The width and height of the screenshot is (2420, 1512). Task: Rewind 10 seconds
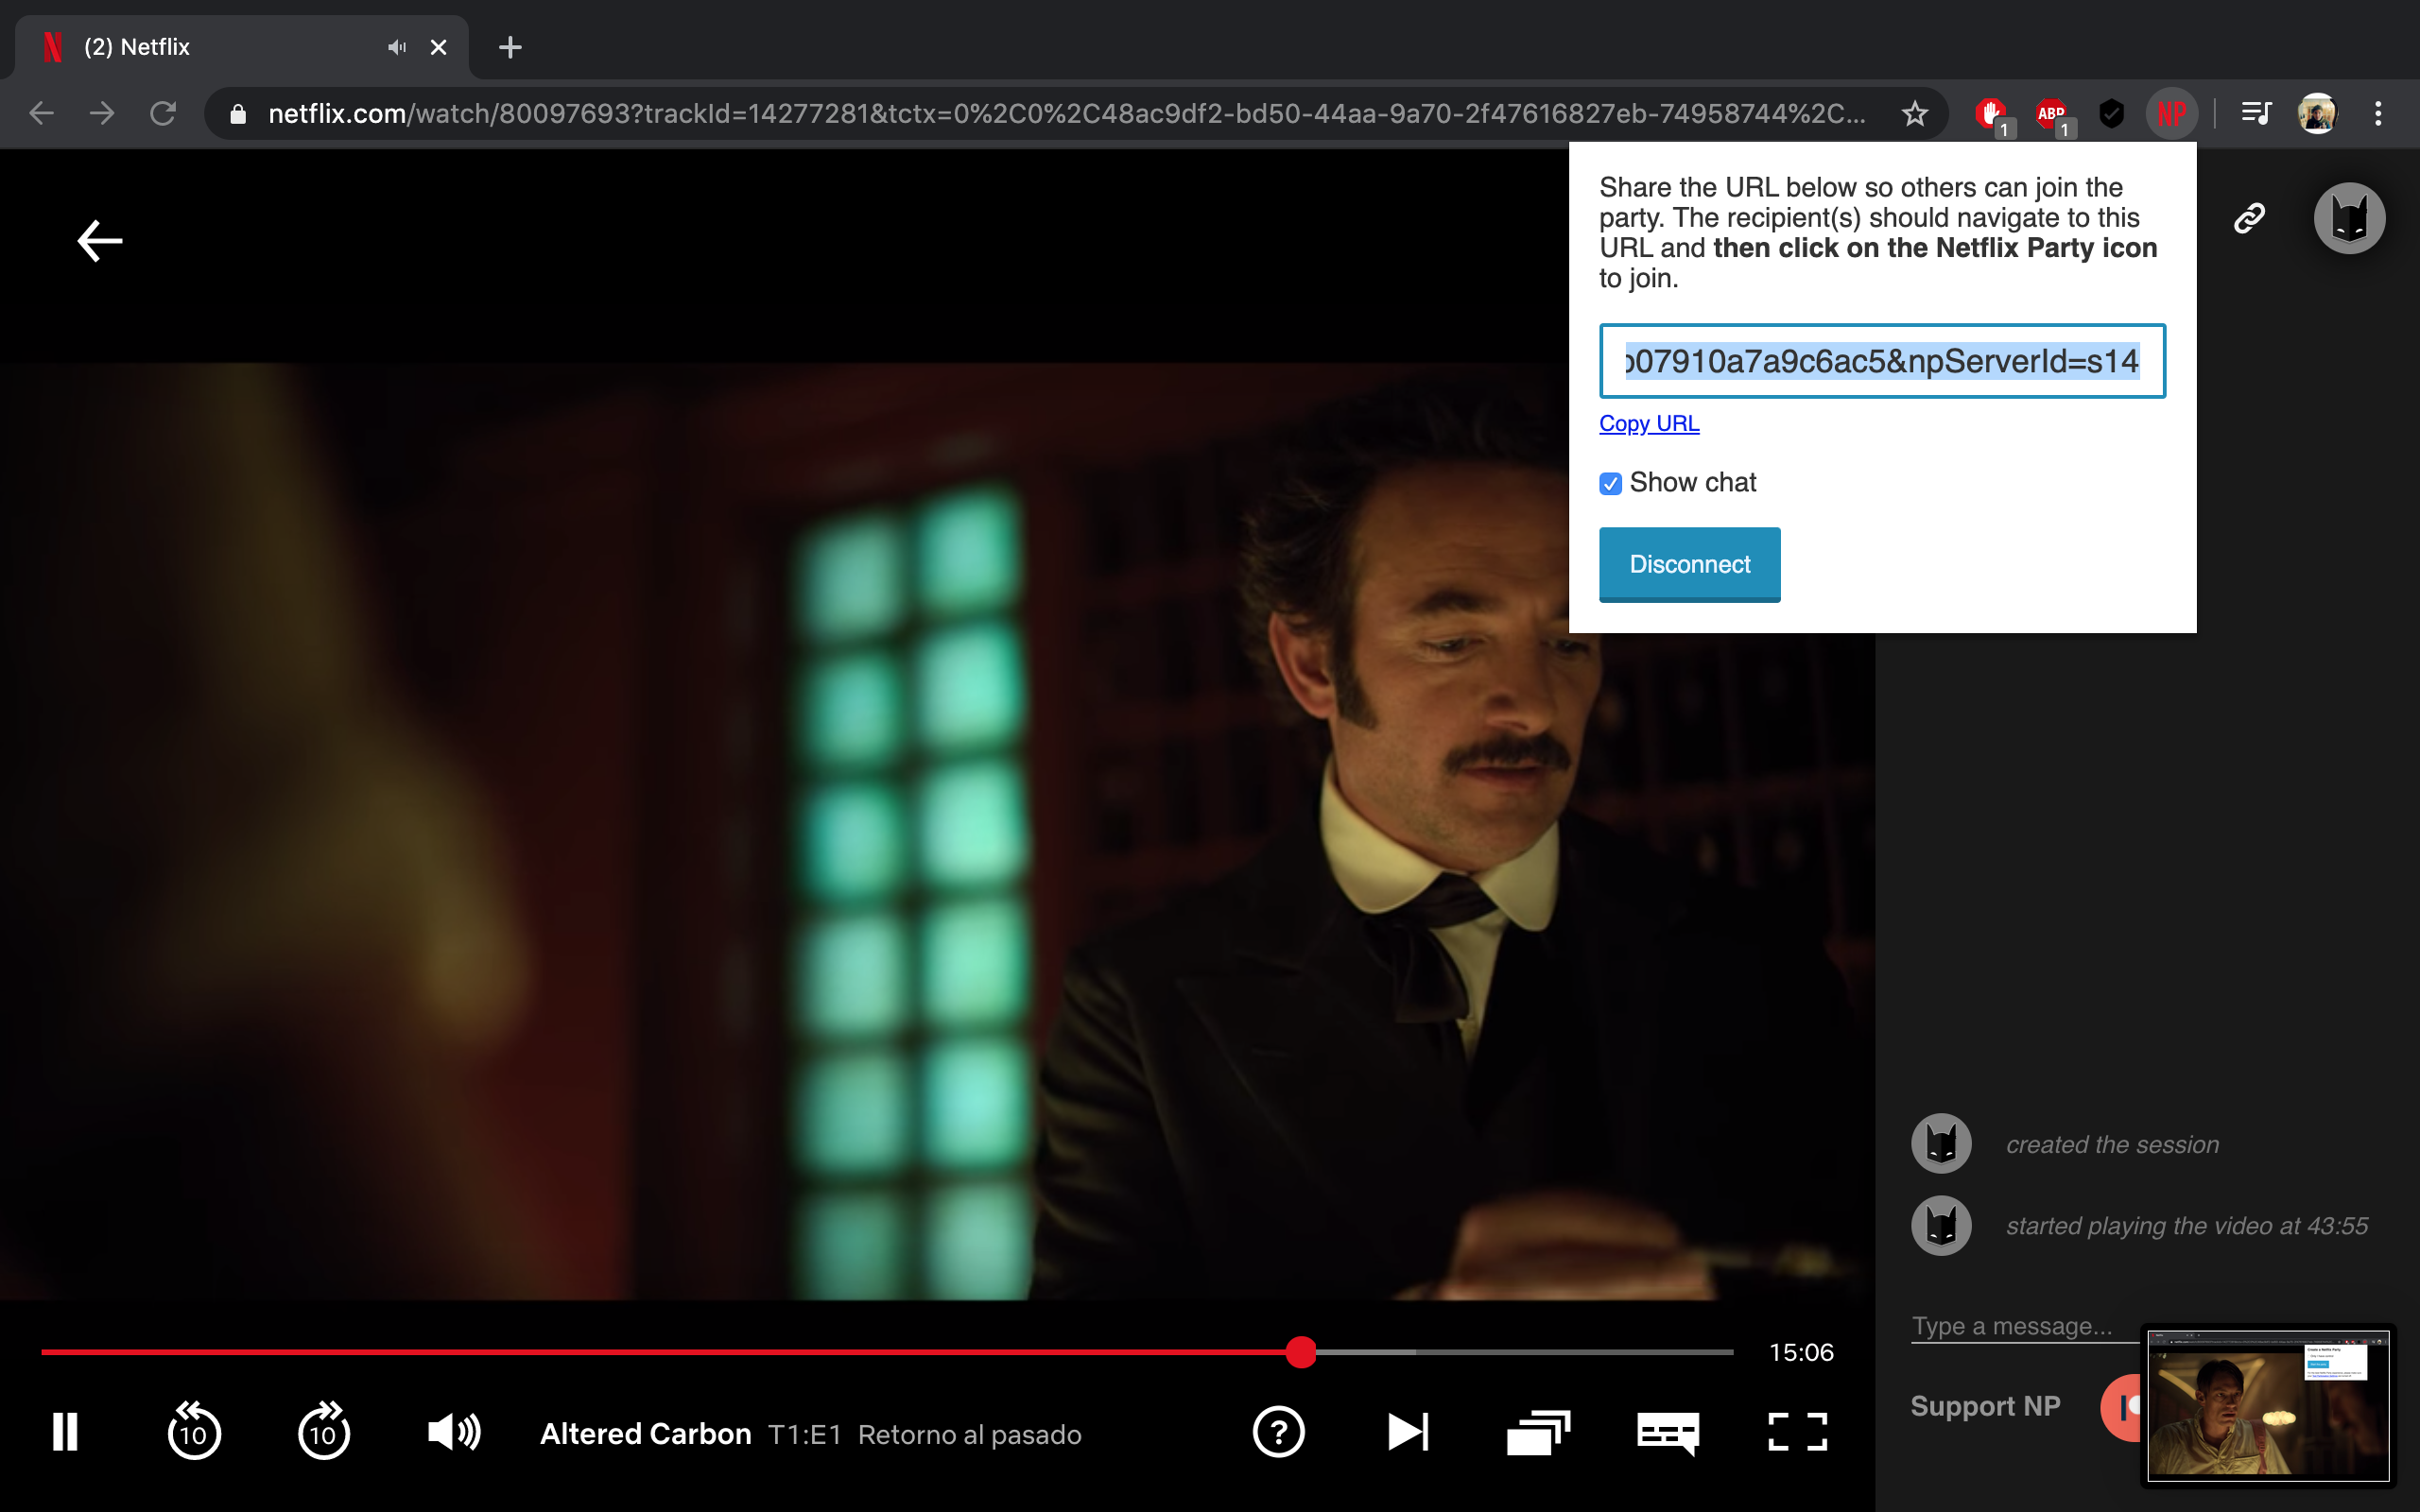[x=193, y=1432]
